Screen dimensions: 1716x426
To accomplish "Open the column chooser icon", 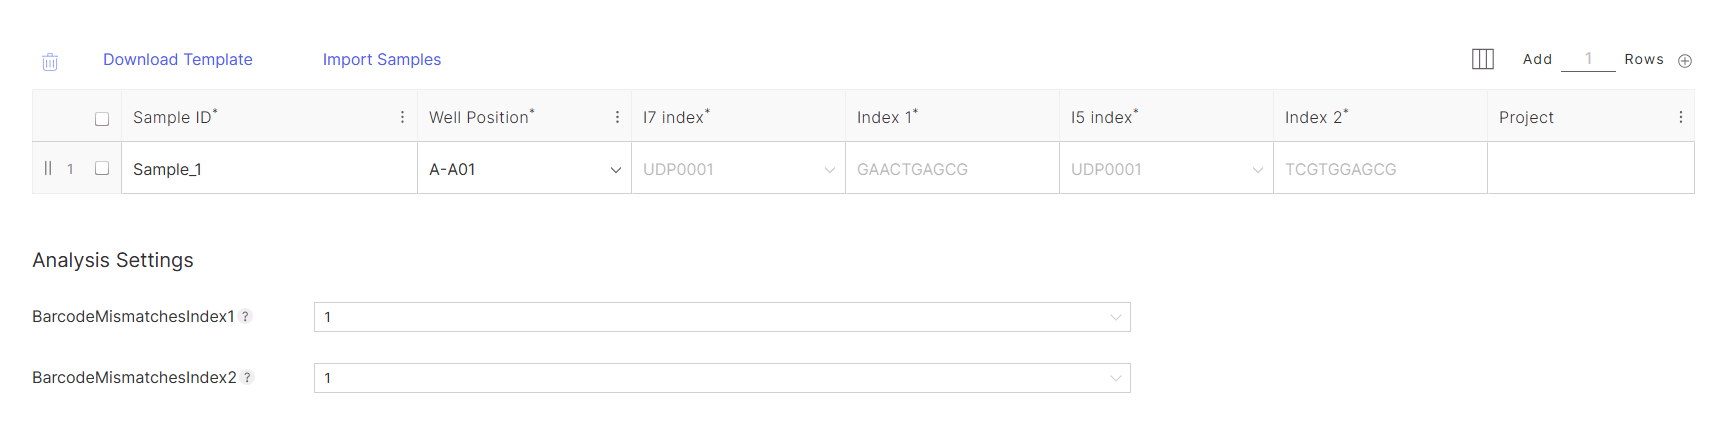I will tap(1482, 59).
